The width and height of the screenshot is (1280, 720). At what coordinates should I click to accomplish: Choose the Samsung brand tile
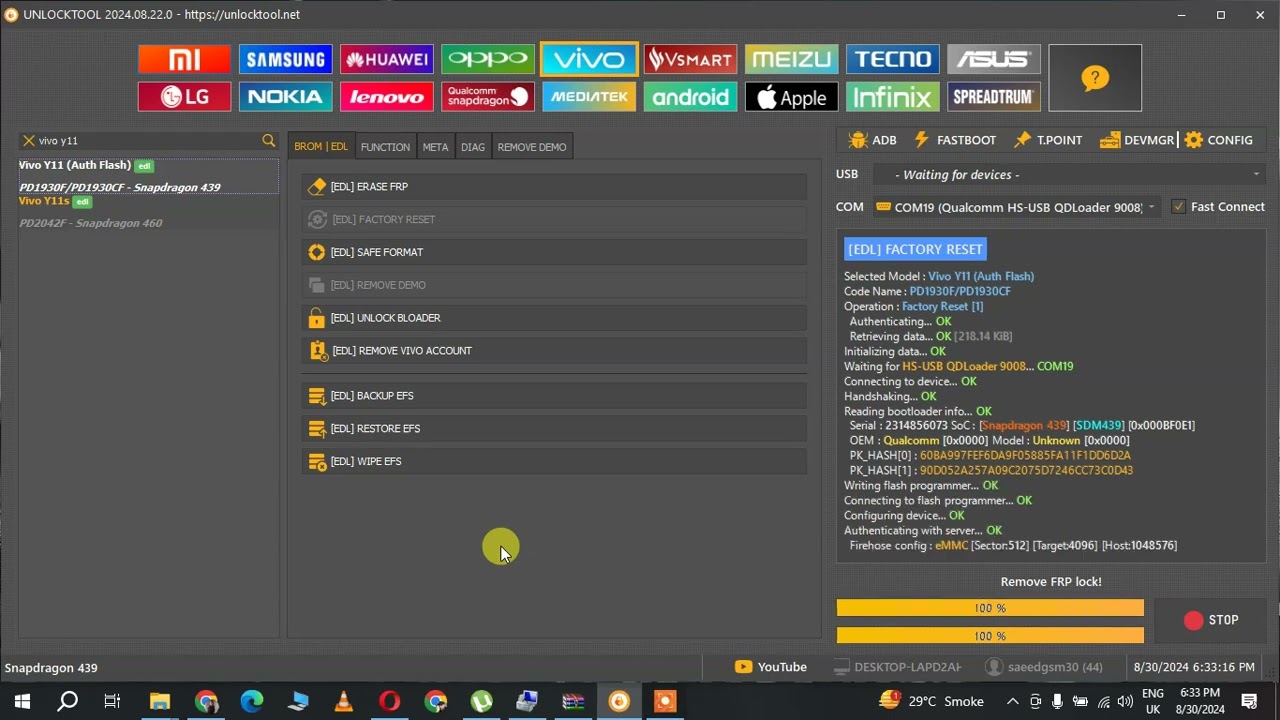pyautogui.click(x=285, y=60)
